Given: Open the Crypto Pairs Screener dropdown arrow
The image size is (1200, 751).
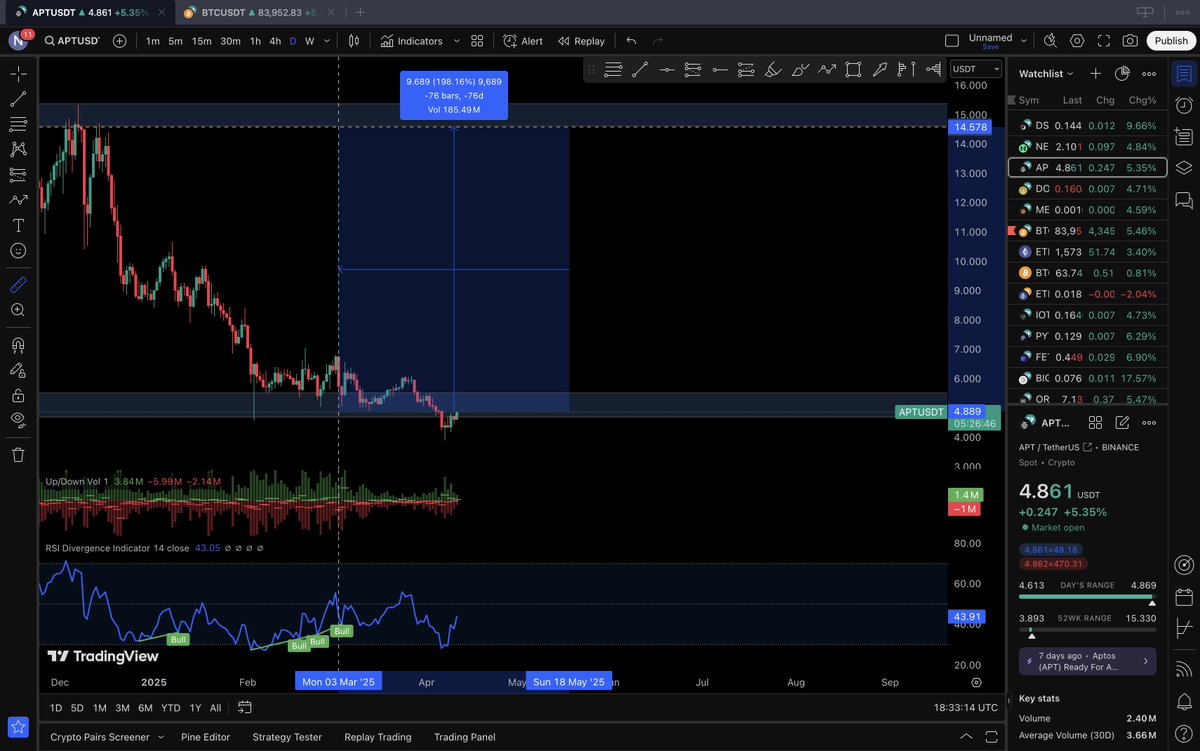Looking at the screenshot, I should 160,737.
